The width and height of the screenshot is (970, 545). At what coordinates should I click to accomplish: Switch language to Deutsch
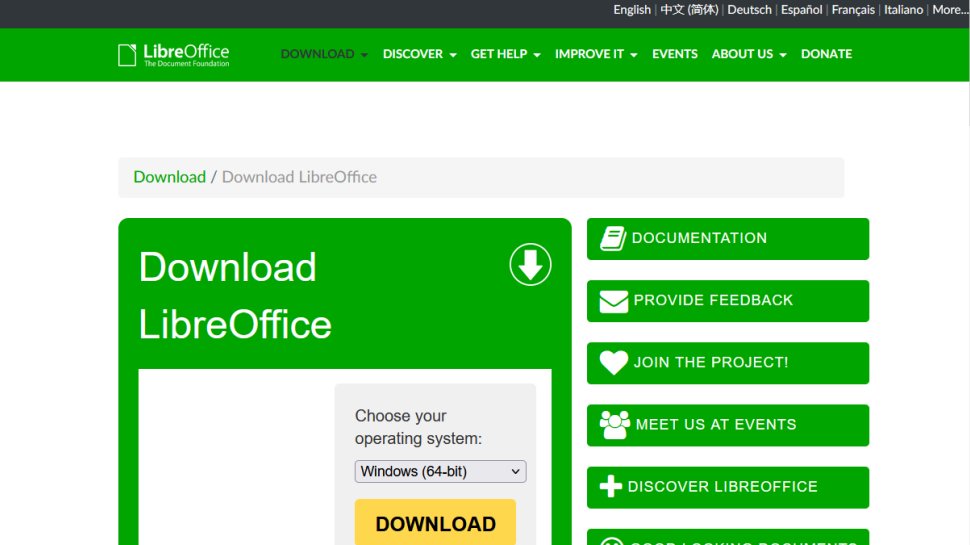pos(749,10)
